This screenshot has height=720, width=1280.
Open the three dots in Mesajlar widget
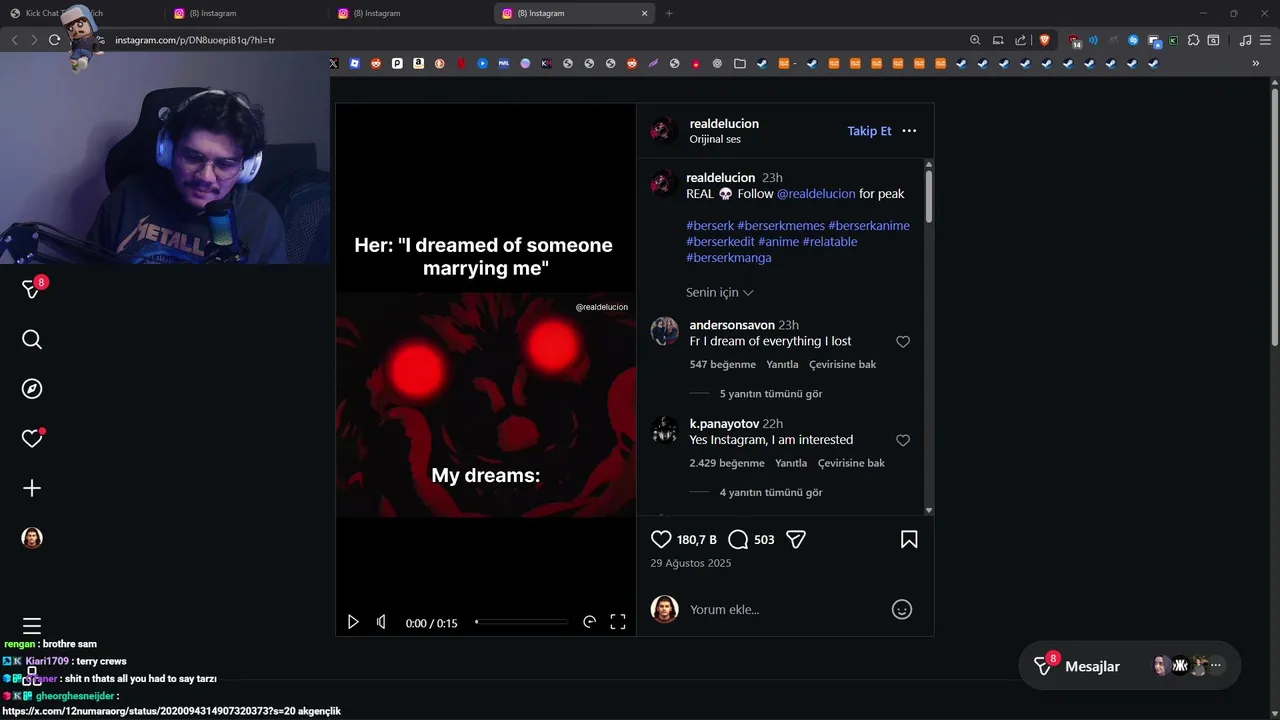coord(1216,665)
